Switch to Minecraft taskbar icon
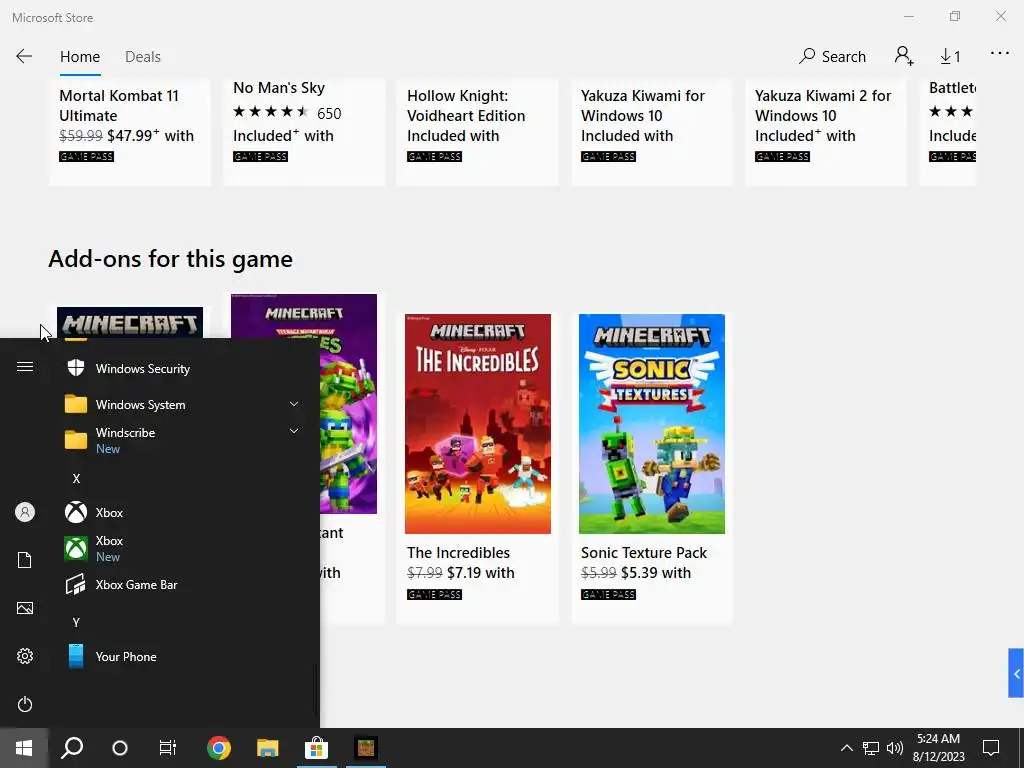This screenshot has width=1024, height=768. tap(366, 748)
